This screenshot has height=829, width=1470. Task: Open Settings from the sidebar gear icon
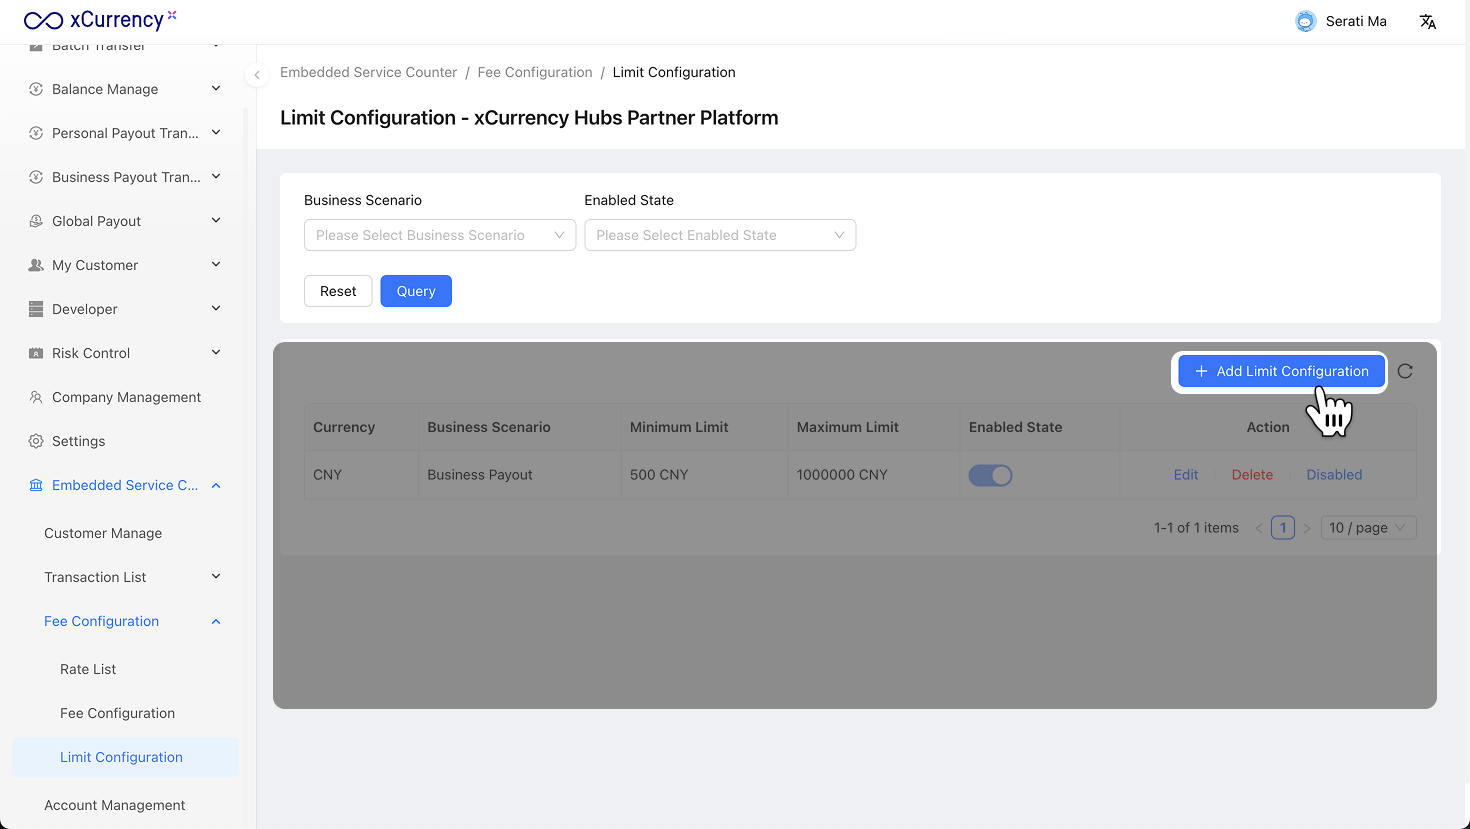36,441
